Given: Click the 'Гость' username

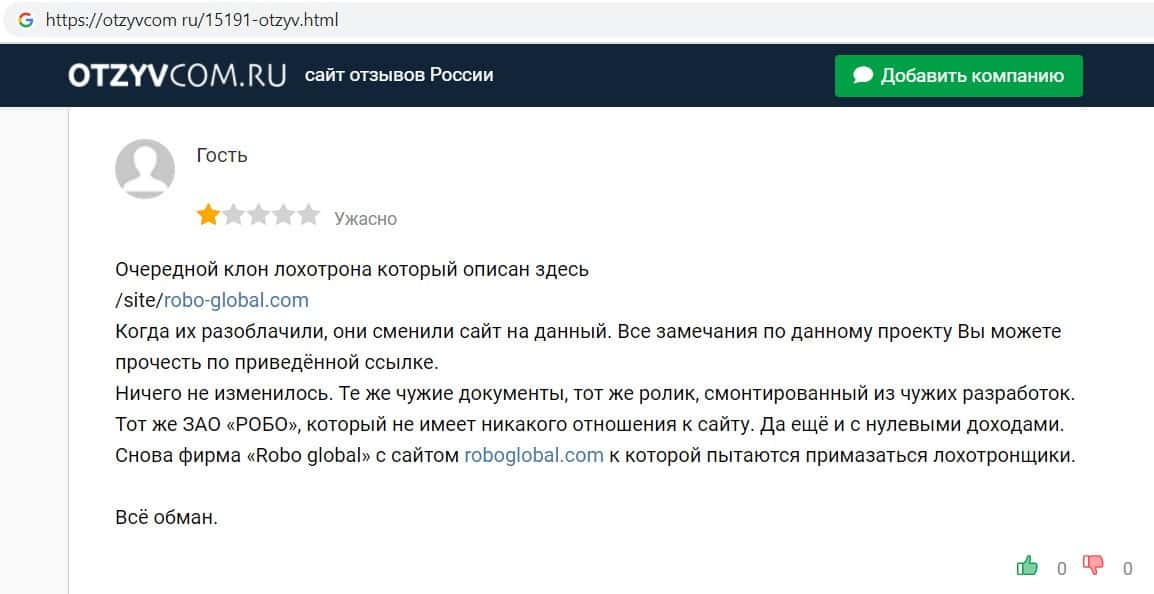Looking at the screenshot, I should point(222,155).
